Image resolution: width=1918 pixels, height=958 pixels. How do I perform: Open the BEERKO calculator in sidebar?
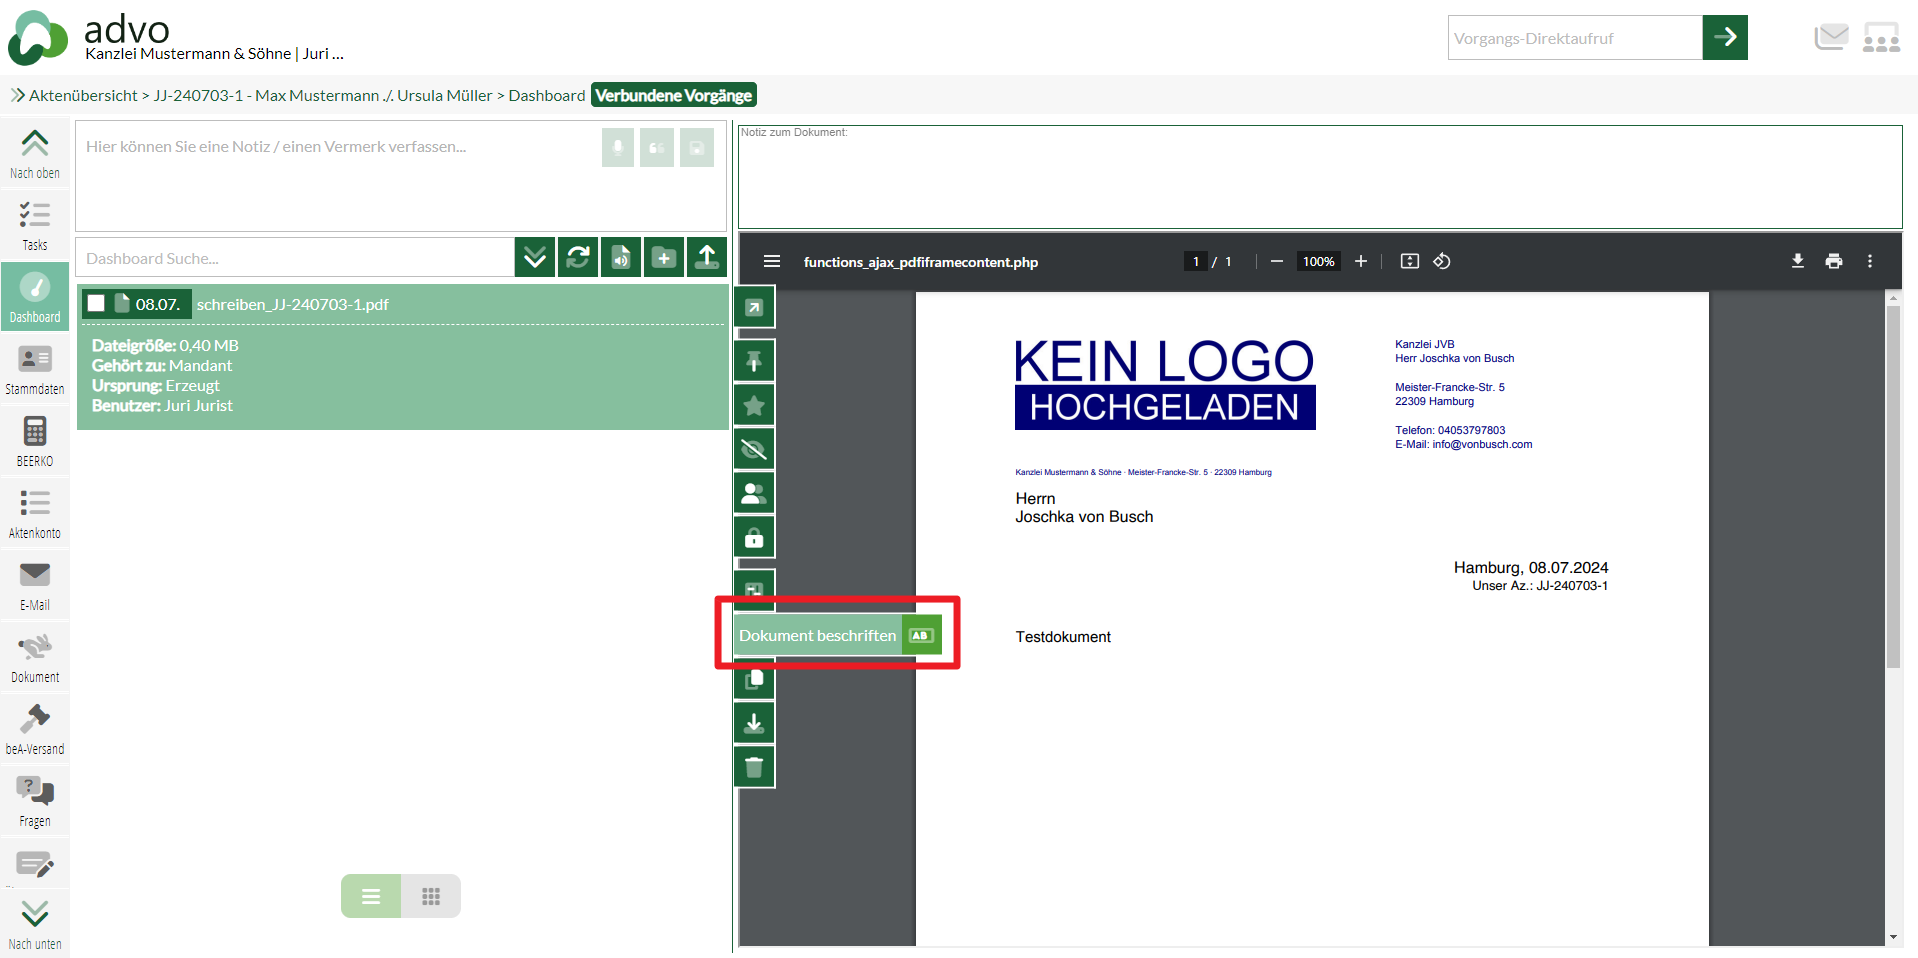[35, 442]
